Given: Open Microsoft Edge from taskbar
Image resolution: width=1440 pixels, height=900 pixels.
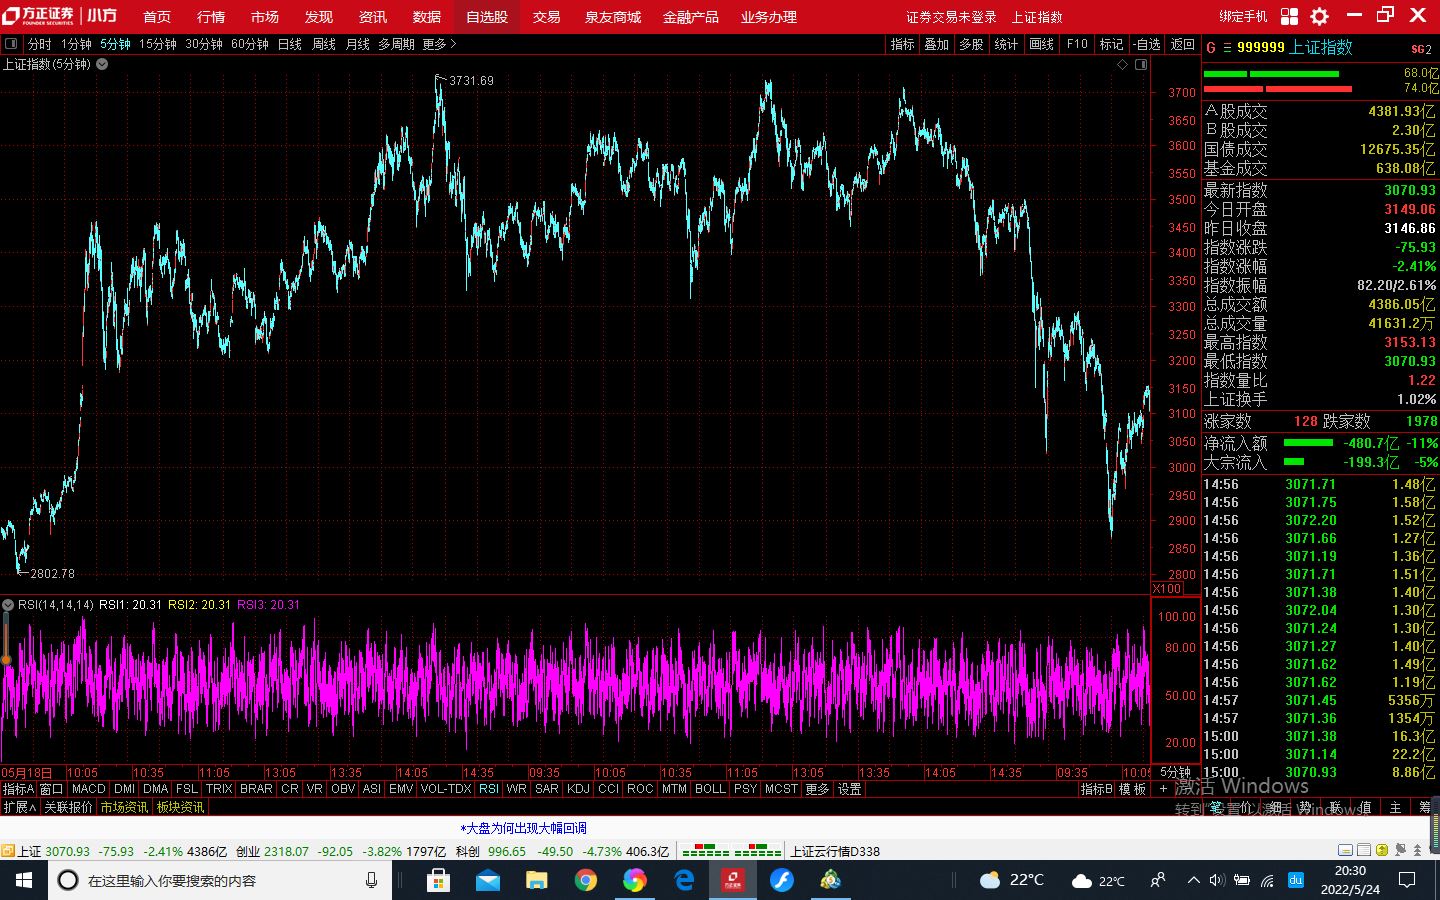Looking at the screenshot, I should pos(684,880).
